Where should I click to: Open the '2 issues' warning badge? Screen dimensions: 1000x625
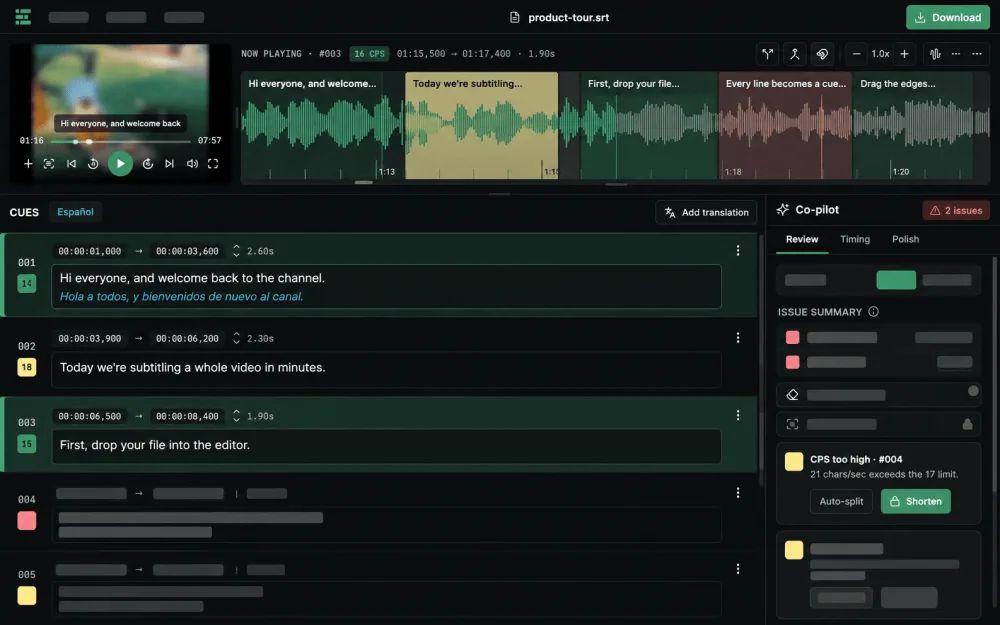[955, 210]
